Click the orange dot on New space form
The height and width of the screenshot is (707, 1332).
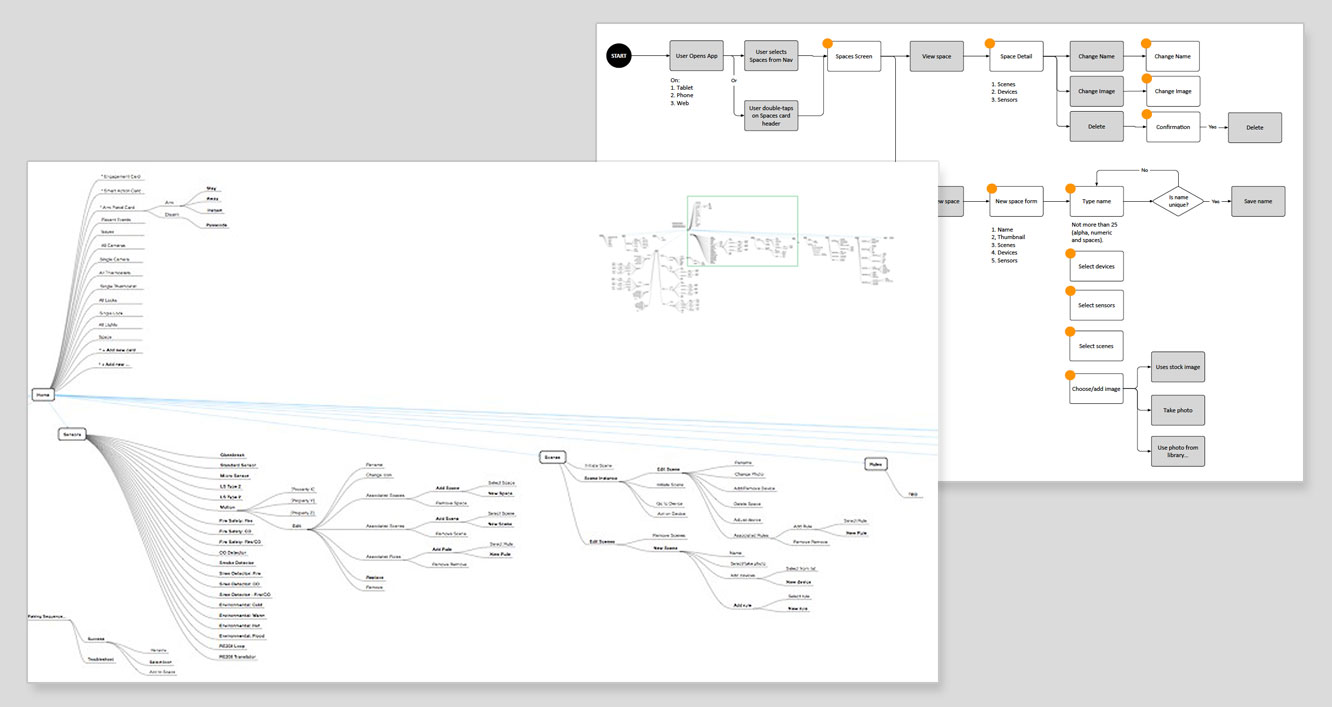click(x=990, y=188)
